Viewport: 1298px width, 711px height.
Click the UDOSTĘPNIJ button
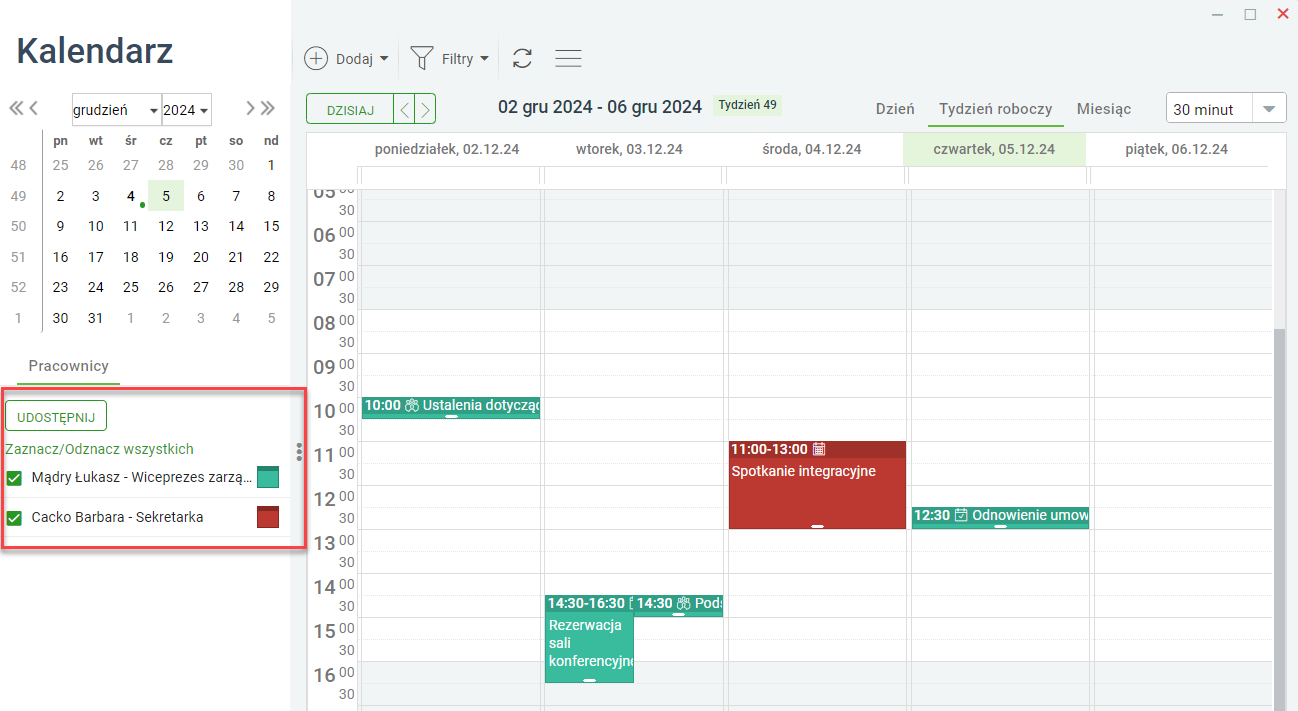(56, 416)
